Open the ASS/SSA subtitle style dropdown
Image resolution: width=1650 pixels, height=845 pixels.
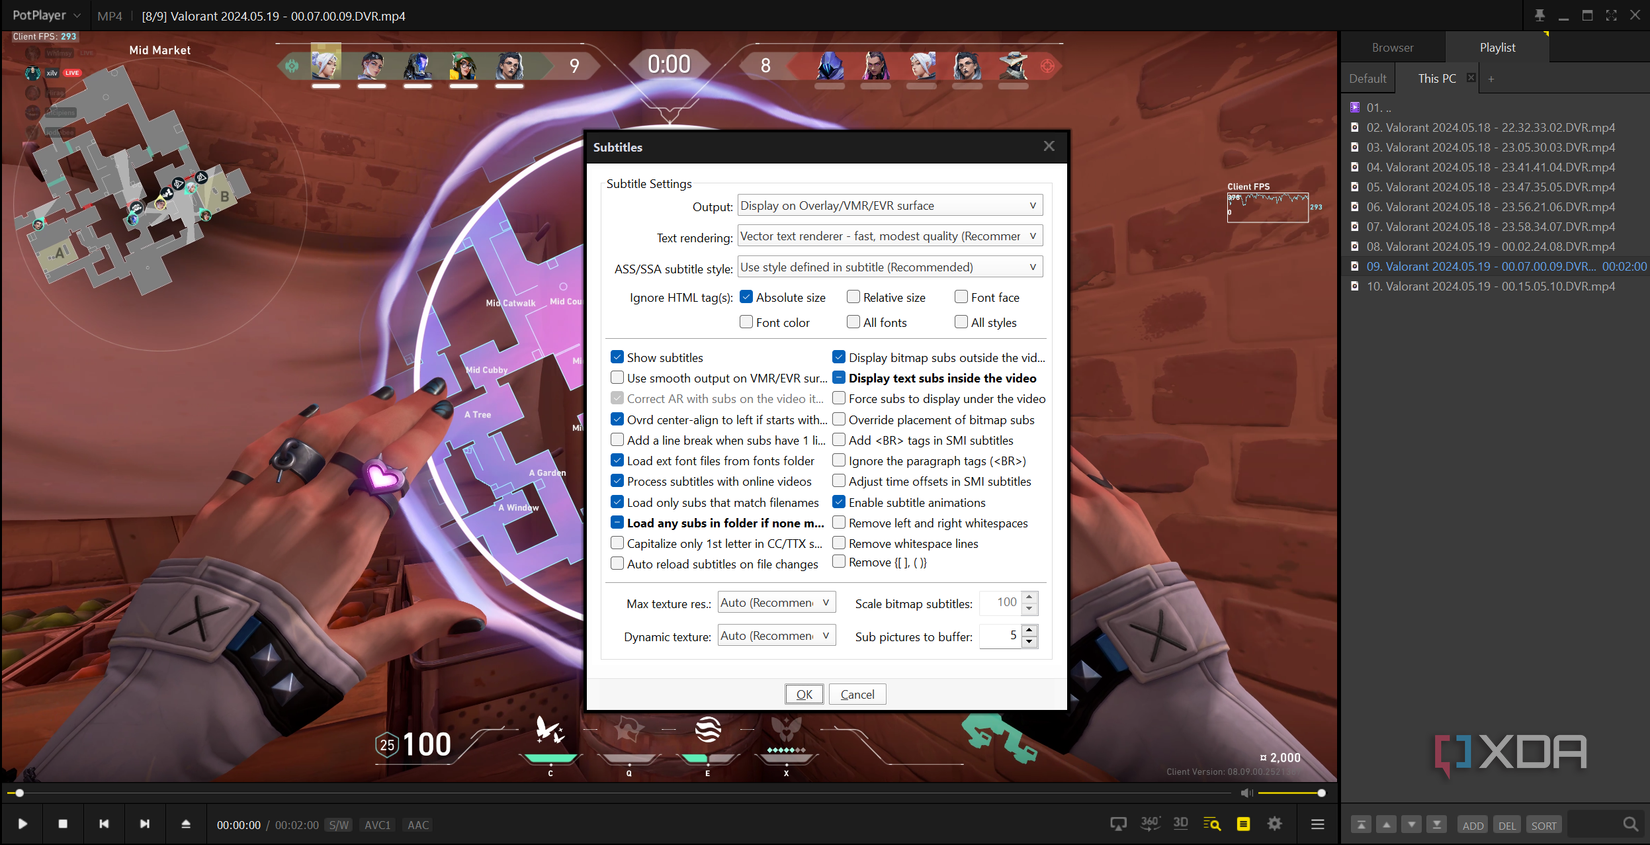click(x=889, y=267)
